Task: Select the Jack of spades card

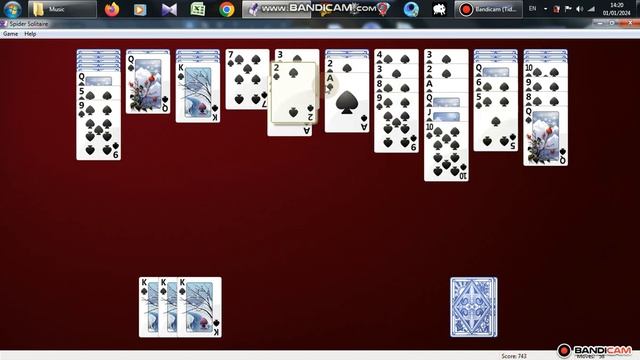Action: coord(446,114)
